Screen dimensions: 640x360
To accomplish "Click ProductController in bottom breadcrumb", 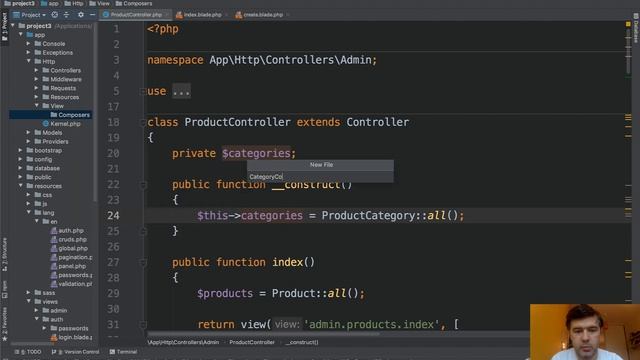I will point(252,342).
